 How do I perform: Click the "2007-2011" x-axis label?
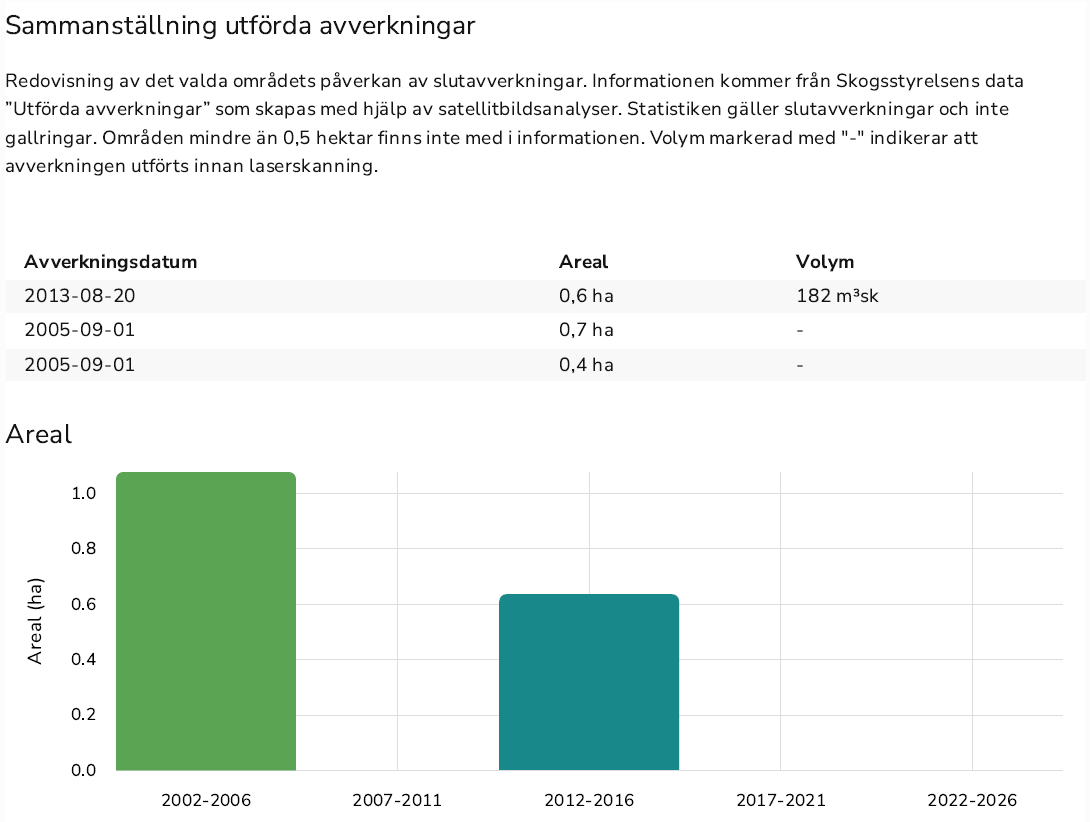click(x=397, y=800)
